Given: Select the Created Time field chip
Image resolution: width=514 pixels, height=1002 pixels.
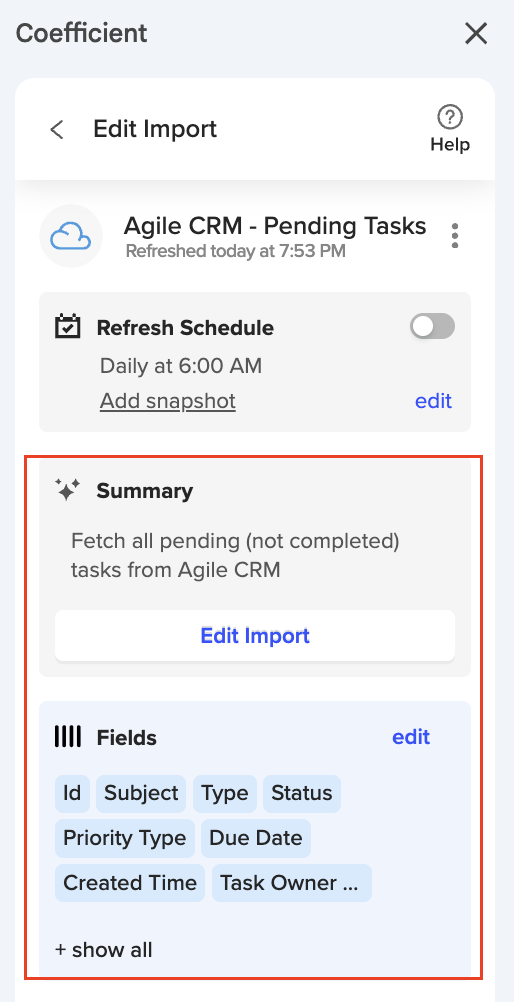Looking at the screenshot, I should pos(130,883).
